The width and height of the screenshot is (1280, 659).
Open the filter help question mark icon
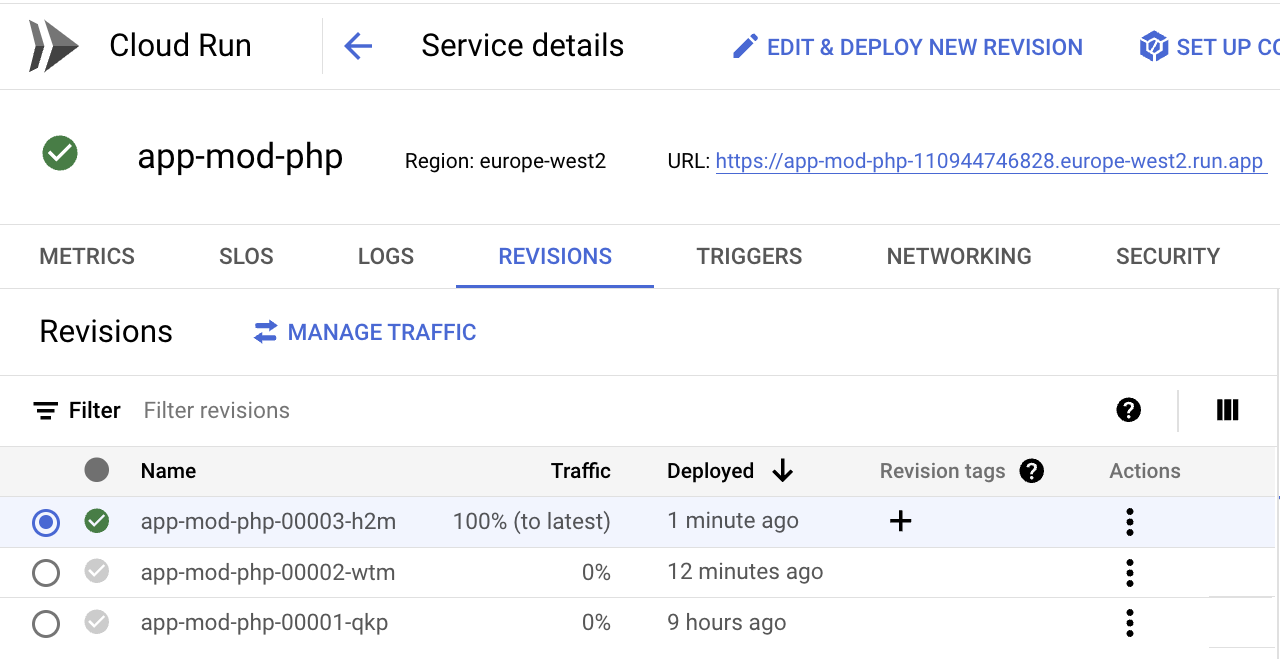click(x=1129, y=410)
